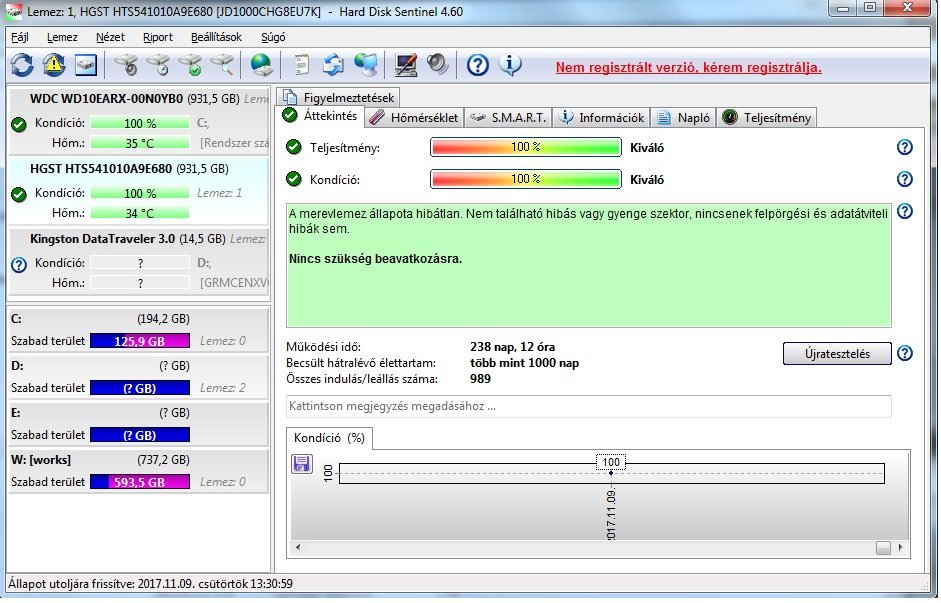Click help icon beside green status text
The image size is (941, 603).
904,211
